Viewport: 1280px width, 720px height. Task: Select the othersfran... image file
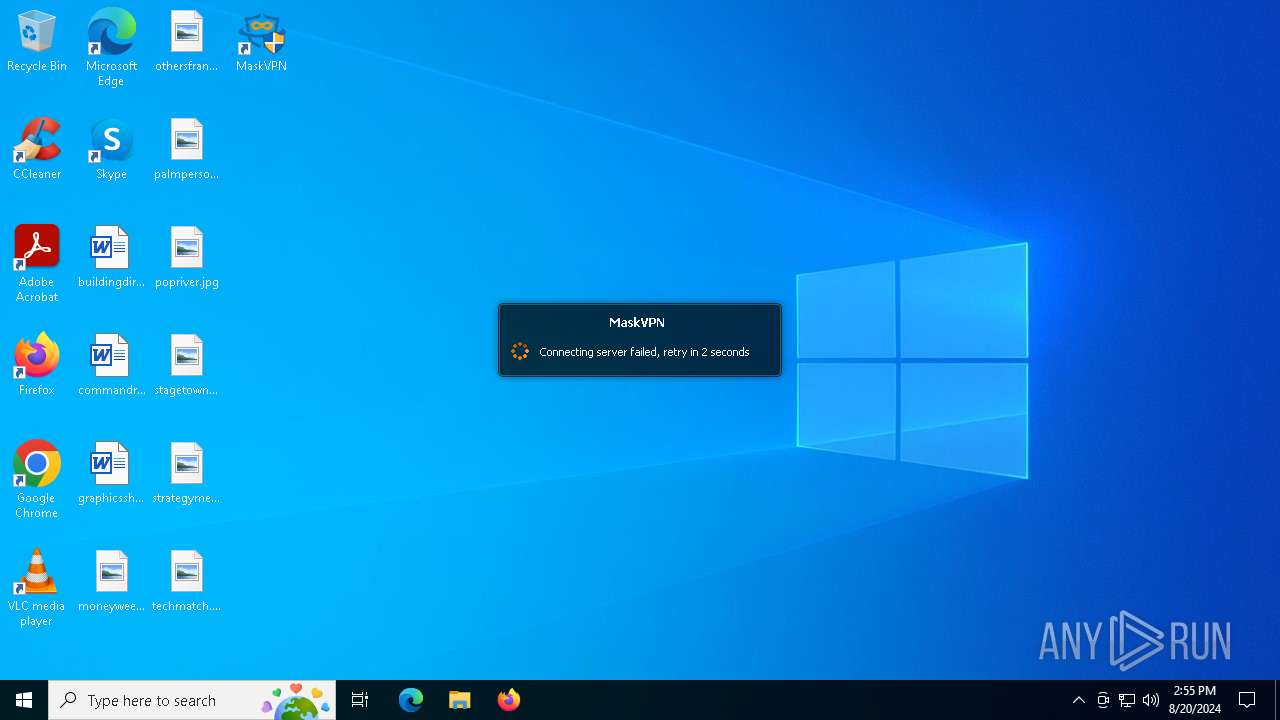tap(186, 42)
